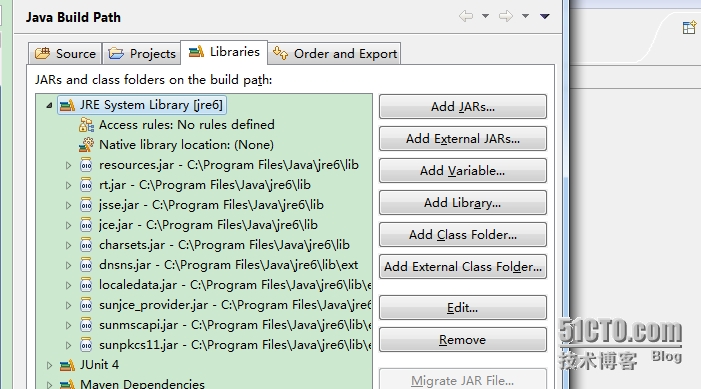Expand the rt.jar node
701x389 pixels.
[x=68, y=185]
